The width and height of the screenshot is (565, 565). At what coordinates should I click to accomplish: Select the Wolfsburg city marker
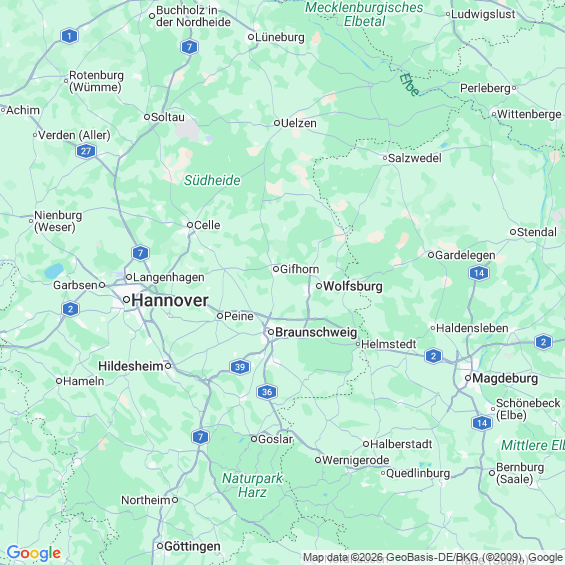tap(319, 286)
